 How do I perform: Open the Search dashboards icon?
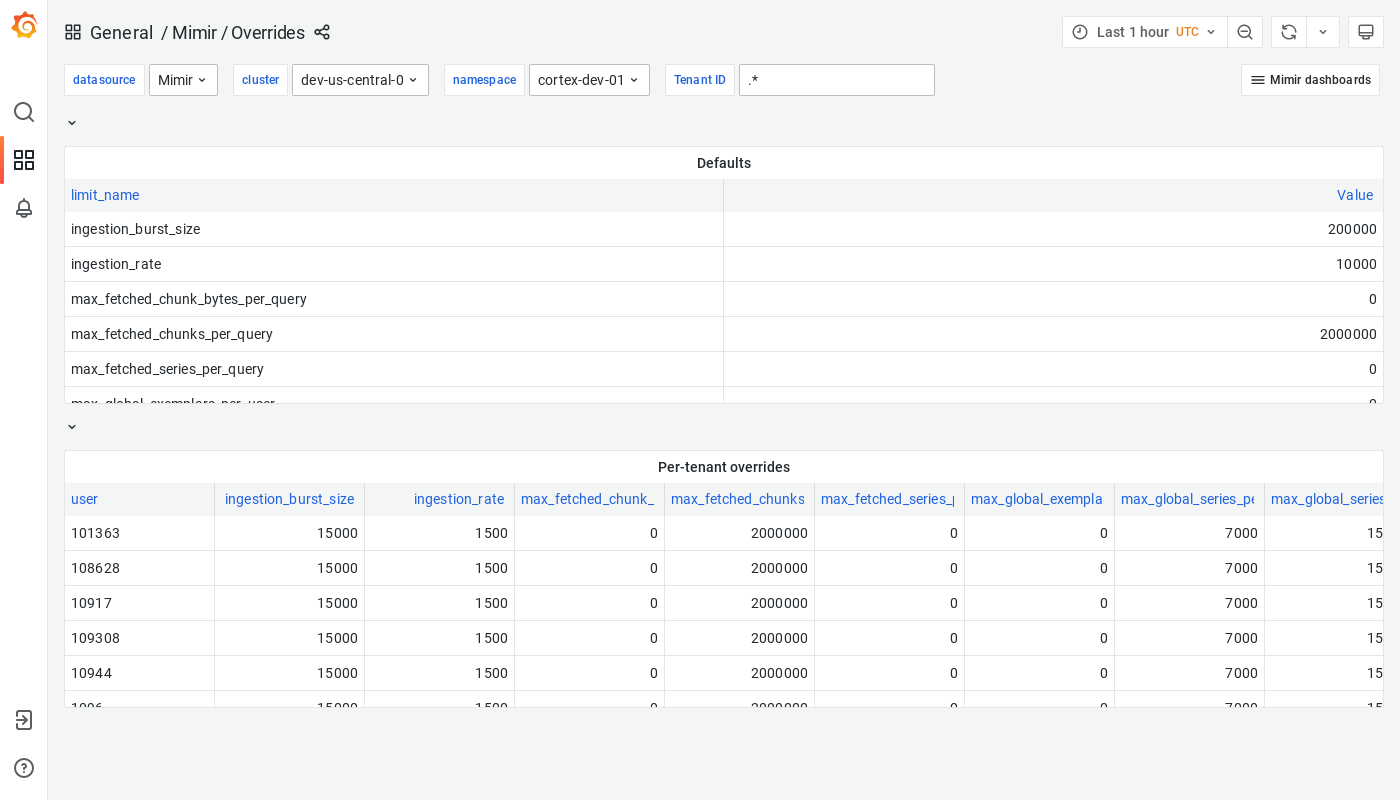[24, 112]
